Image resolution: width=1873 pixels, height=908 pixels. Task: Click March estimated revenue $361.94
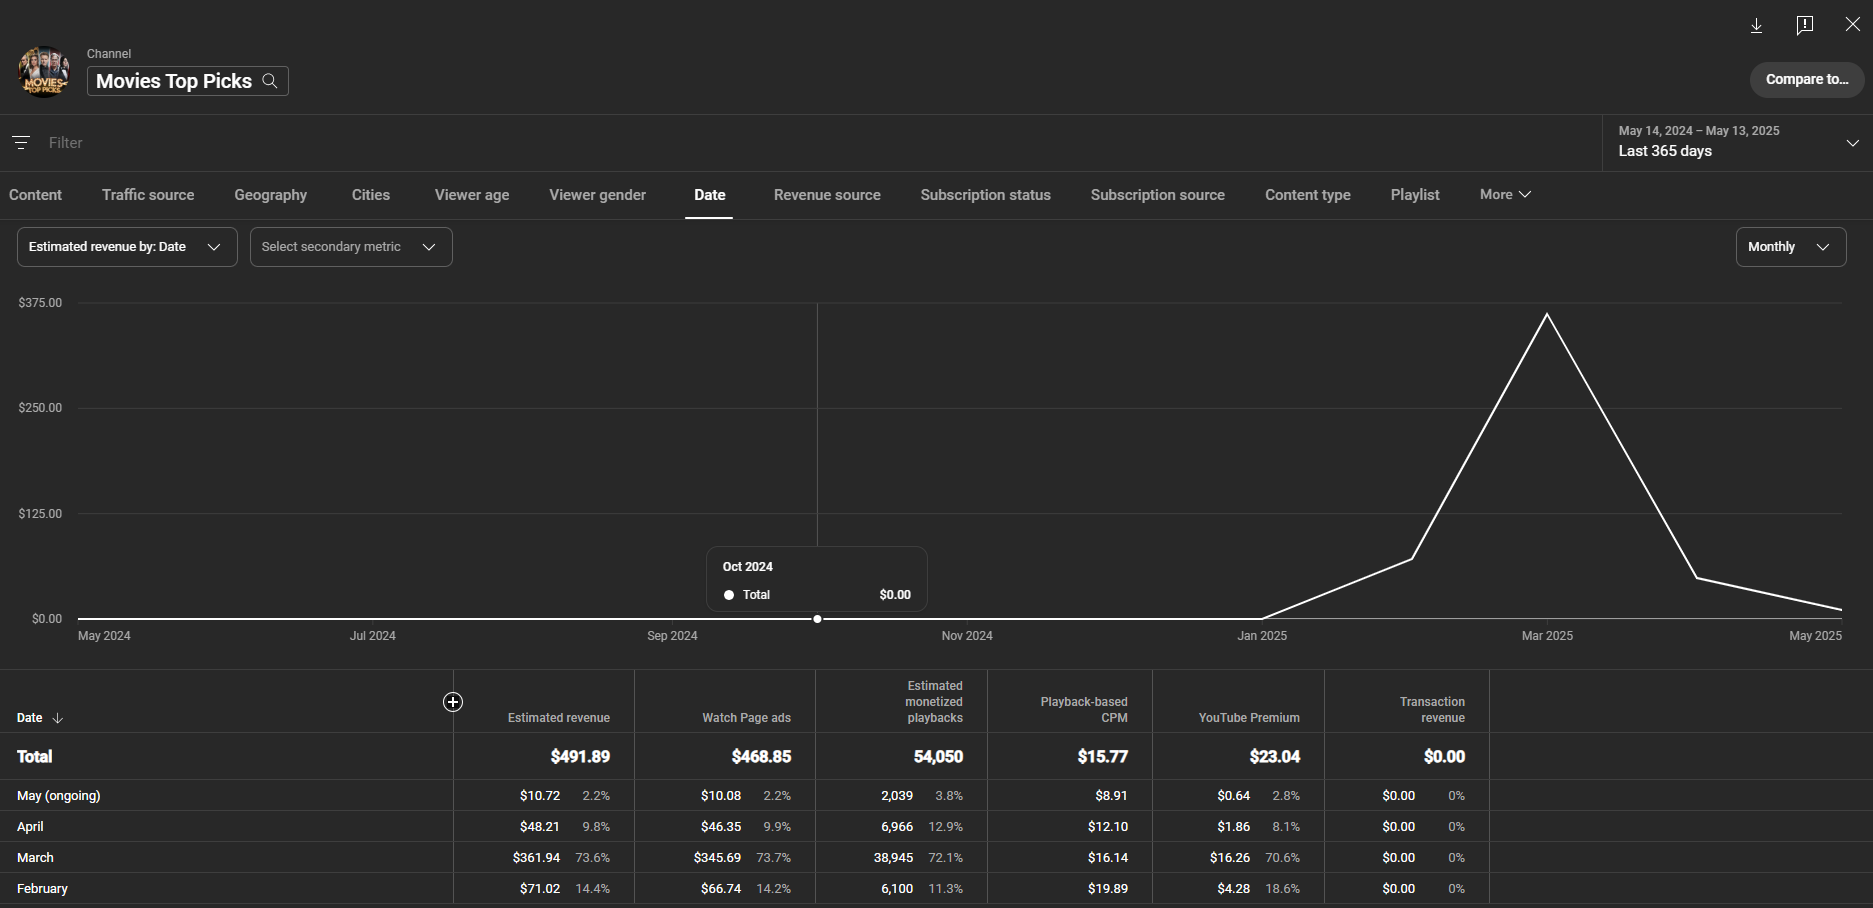536,858
